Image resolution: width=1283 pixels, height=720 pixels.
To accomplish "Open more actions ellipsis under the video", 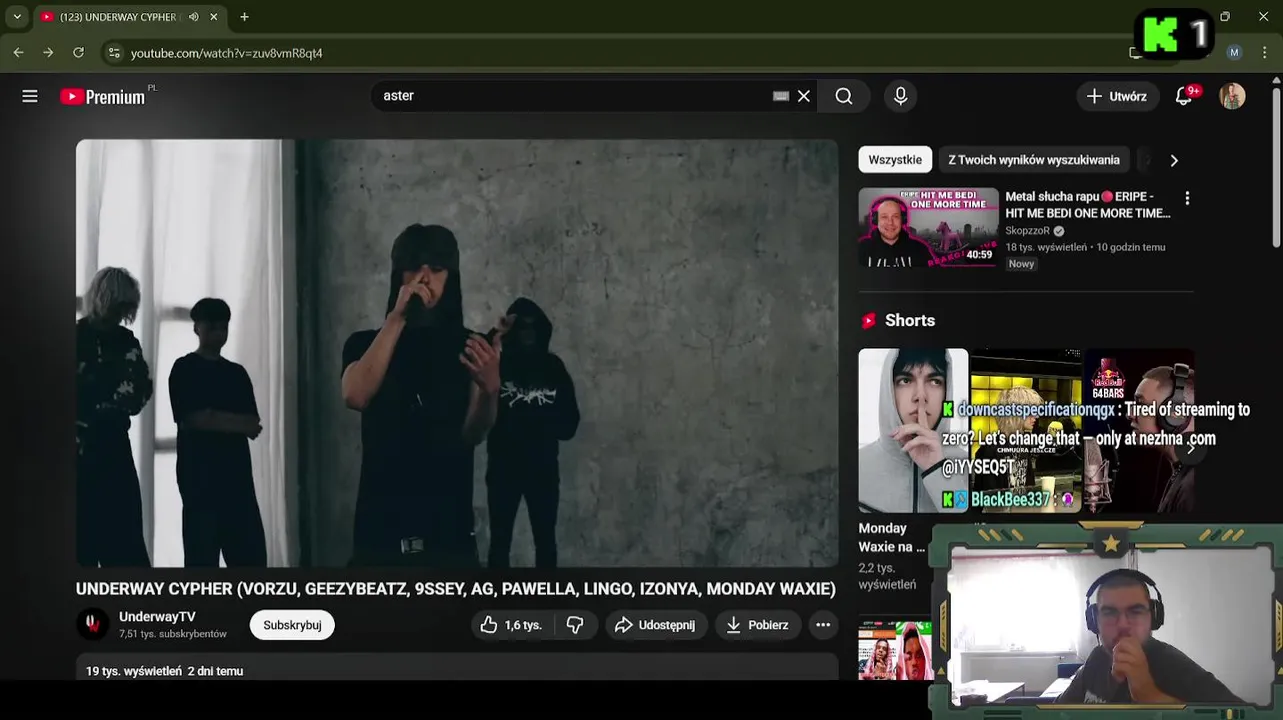I will click(x=823, y=625).
